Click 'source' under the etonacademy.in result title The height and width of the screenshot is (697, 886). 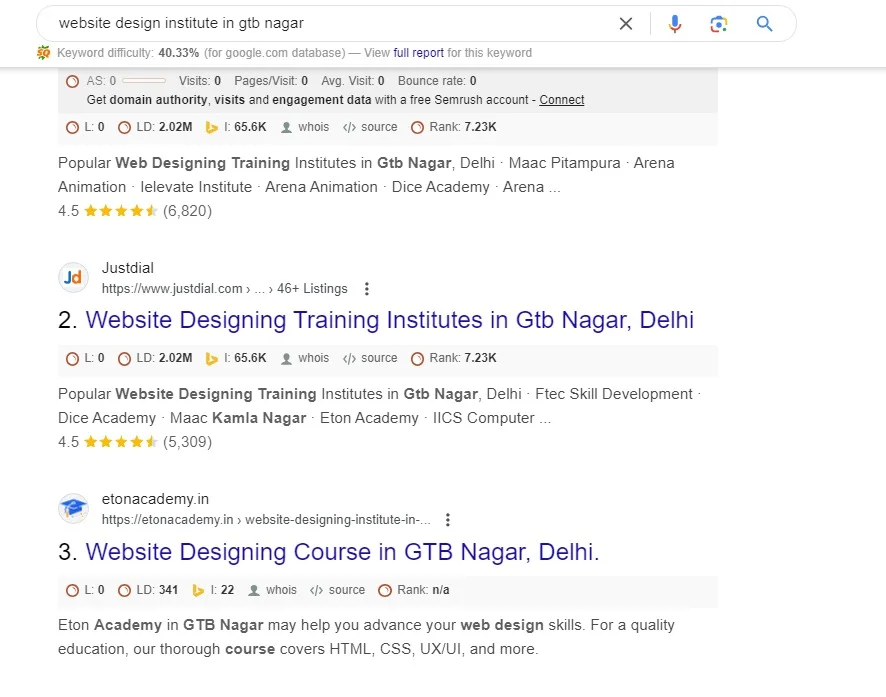(337, 590)
